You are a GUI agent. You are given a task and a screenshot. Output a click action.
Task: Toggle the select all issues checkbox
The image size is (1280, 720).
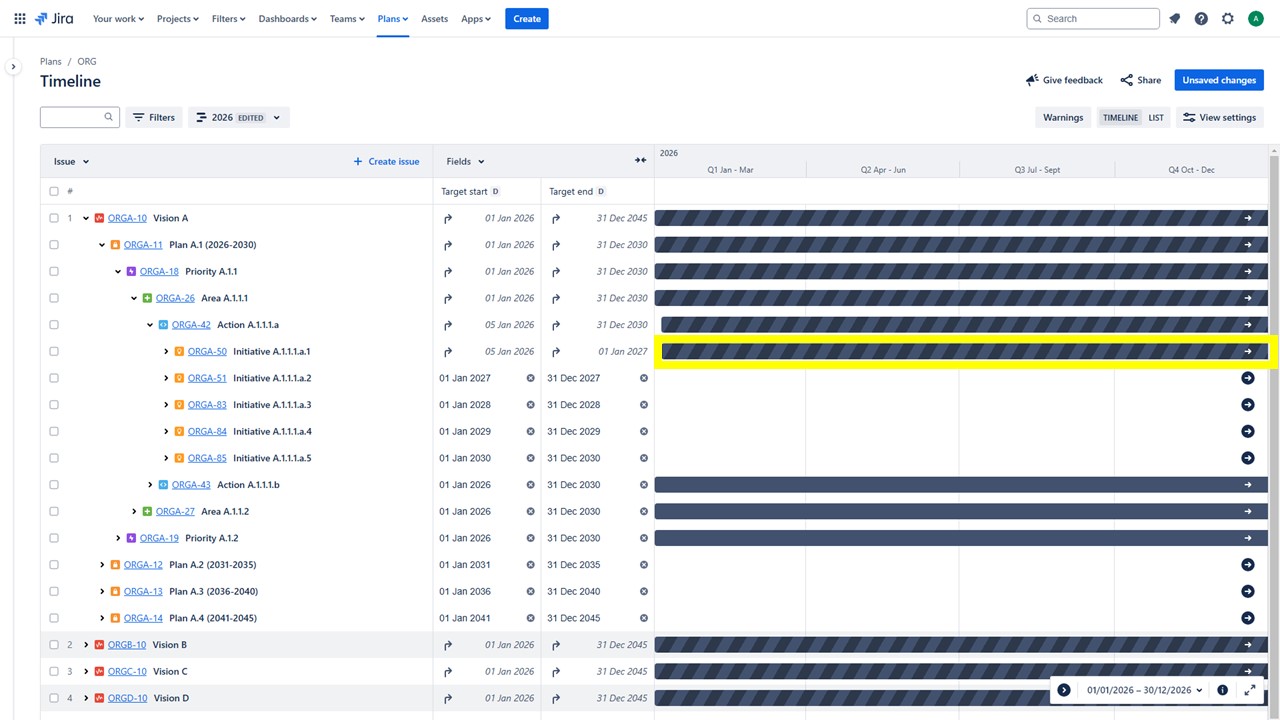(54, 191)
